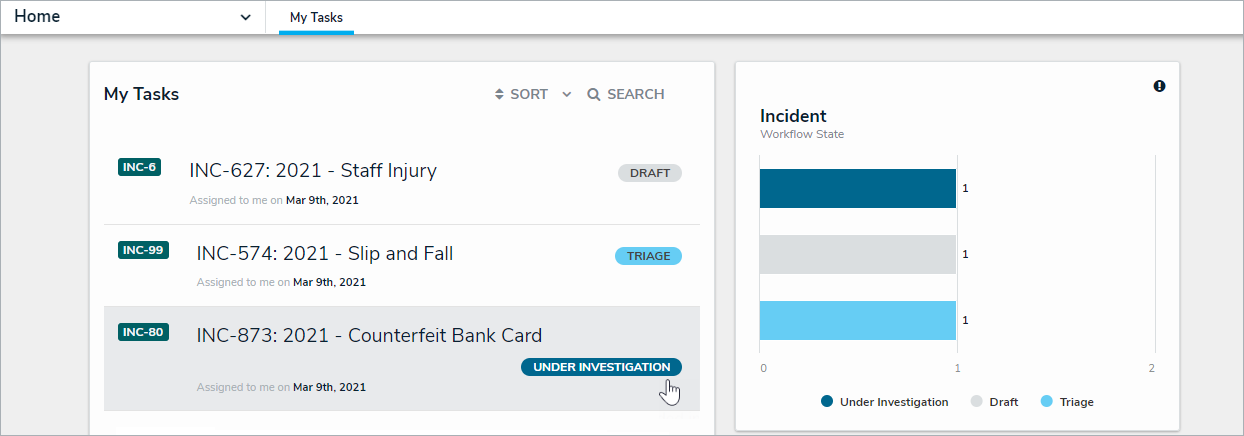Click the search magnifier icon
The width and height of the screenshot is (1244, 436).
coord(593,95)
